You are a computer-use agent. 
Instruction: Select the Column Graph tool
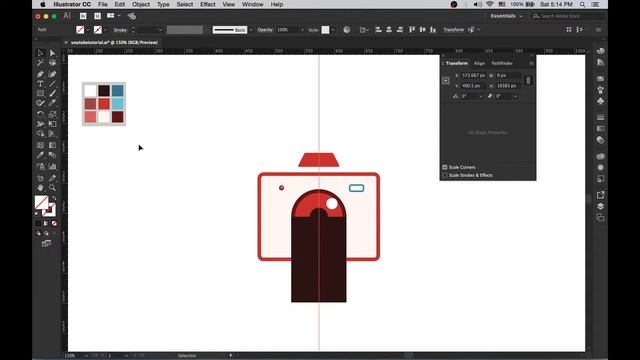click(52, 167)
